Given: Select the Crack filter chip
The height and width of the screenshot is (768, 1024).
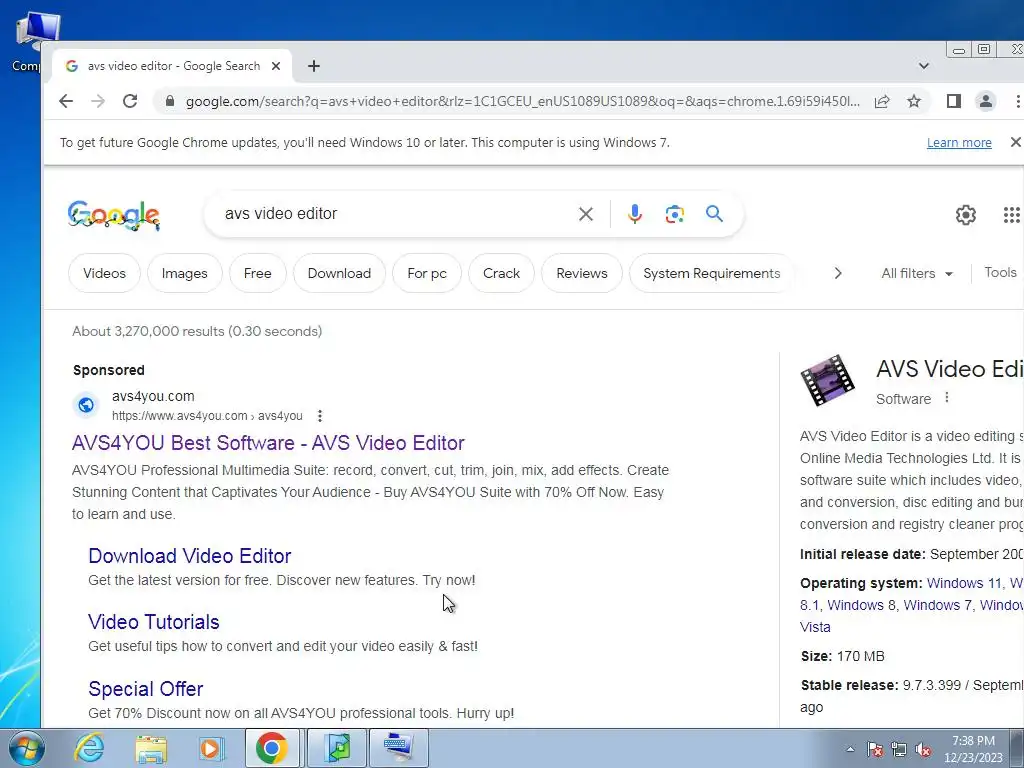Looking at the screenshot, I should point(502,274).
